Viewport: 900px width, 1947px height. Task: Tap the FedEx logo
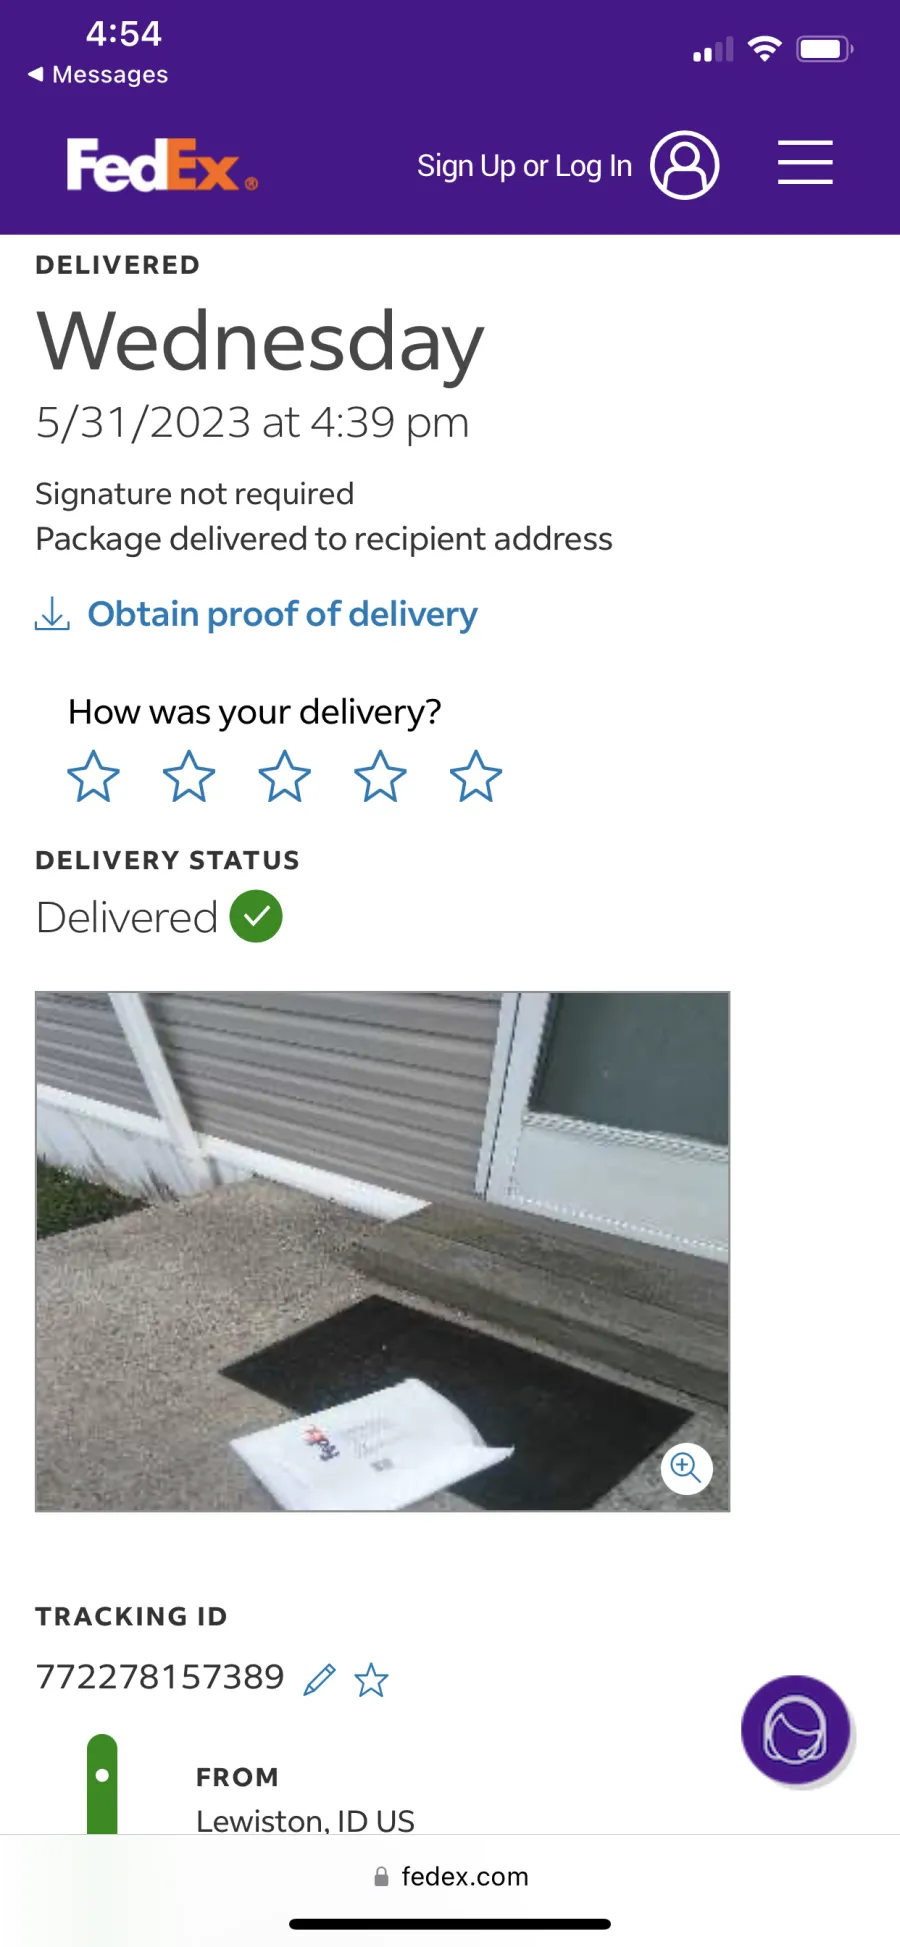tap(161, 165)
